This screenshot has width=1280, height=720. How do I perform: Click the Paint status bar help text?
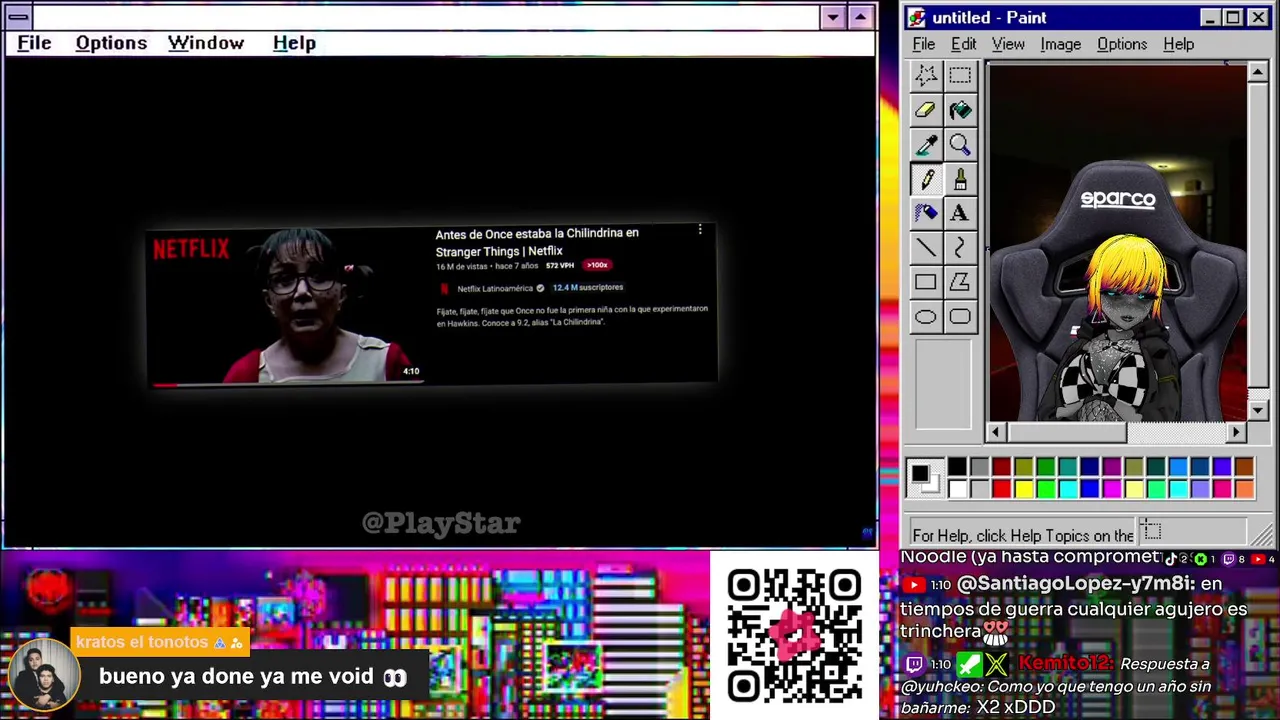tap(1023, 535)
